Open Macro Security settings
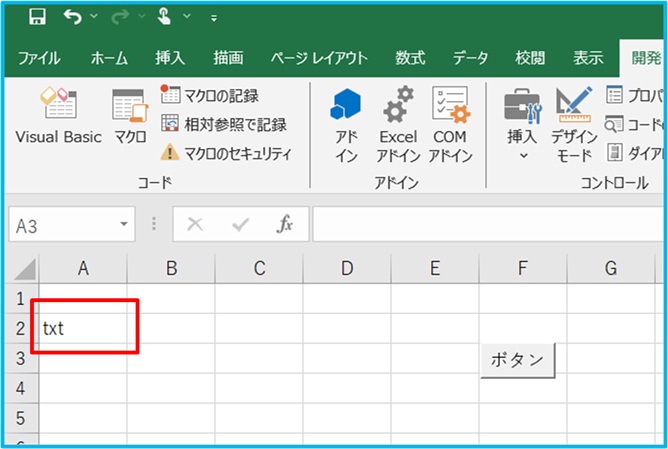This screenshot has width=668, height=449. click(226, 153)
